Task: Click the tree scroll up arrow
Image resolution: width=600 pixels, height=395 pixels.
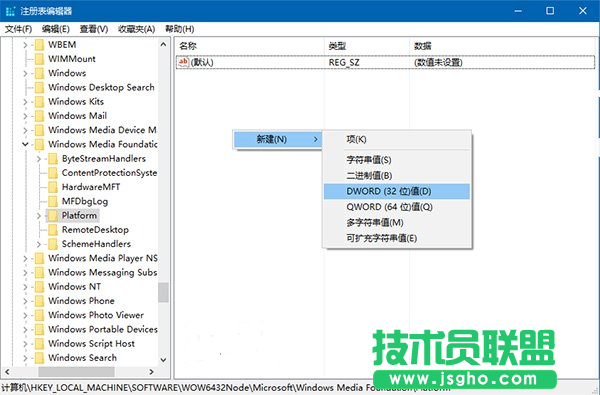Action: coord(163,45)
